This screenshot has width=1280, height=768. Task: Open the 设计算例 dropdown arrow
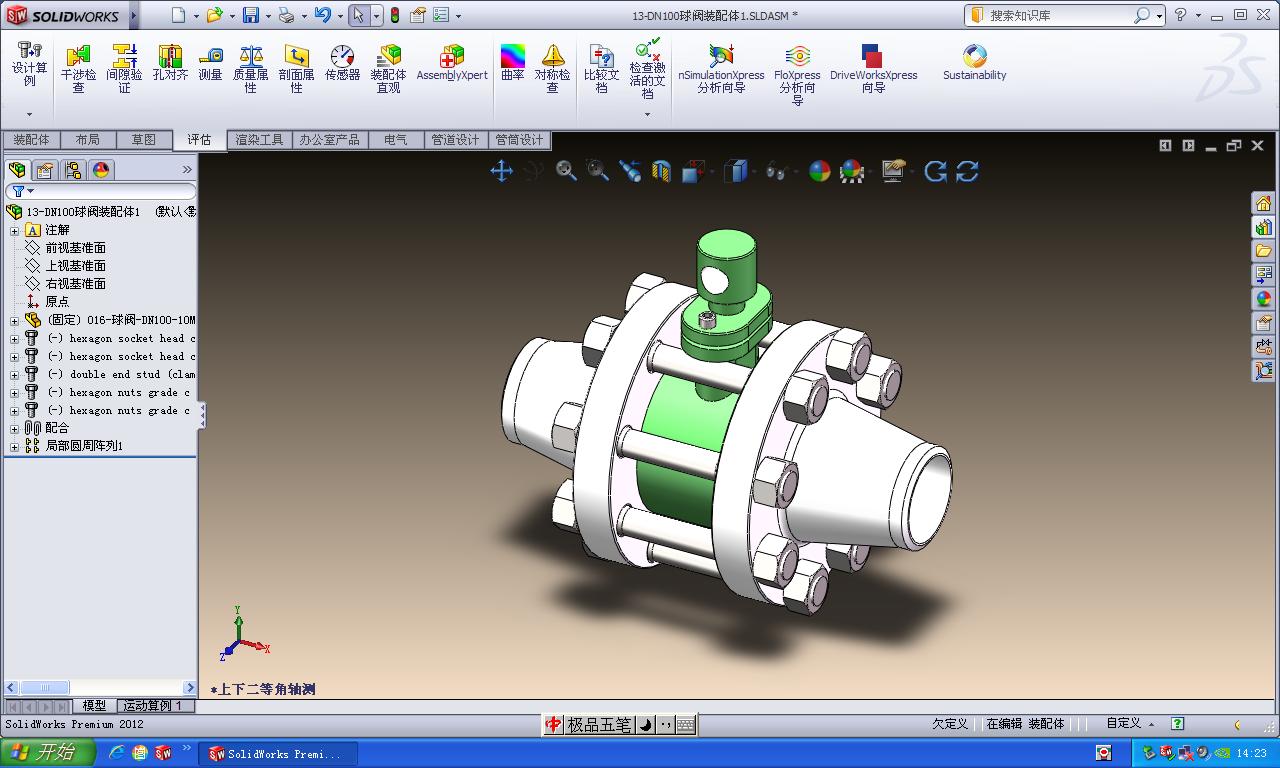pos(29,114)
